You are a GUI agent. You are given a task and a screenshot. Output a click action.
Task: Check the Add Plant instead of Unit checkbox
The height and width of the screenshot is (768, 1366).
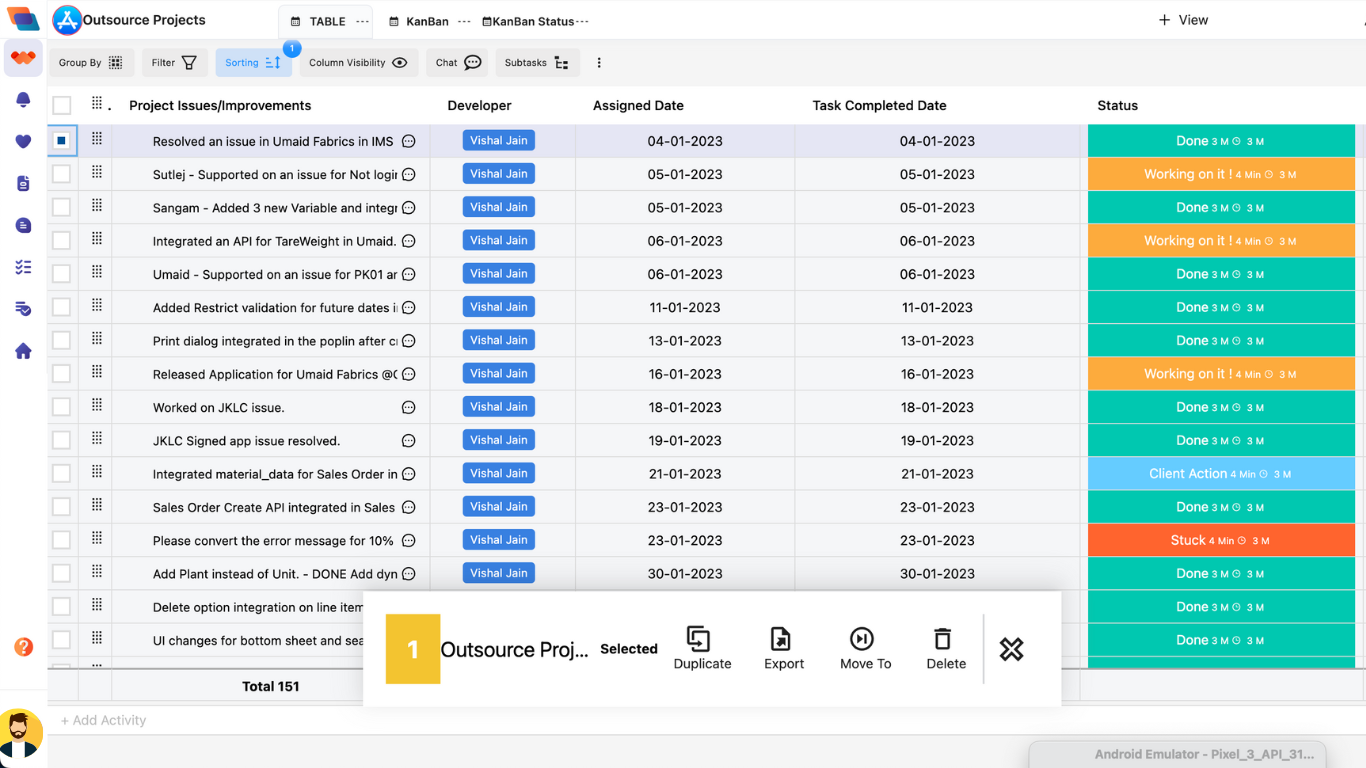coord(62,573)
